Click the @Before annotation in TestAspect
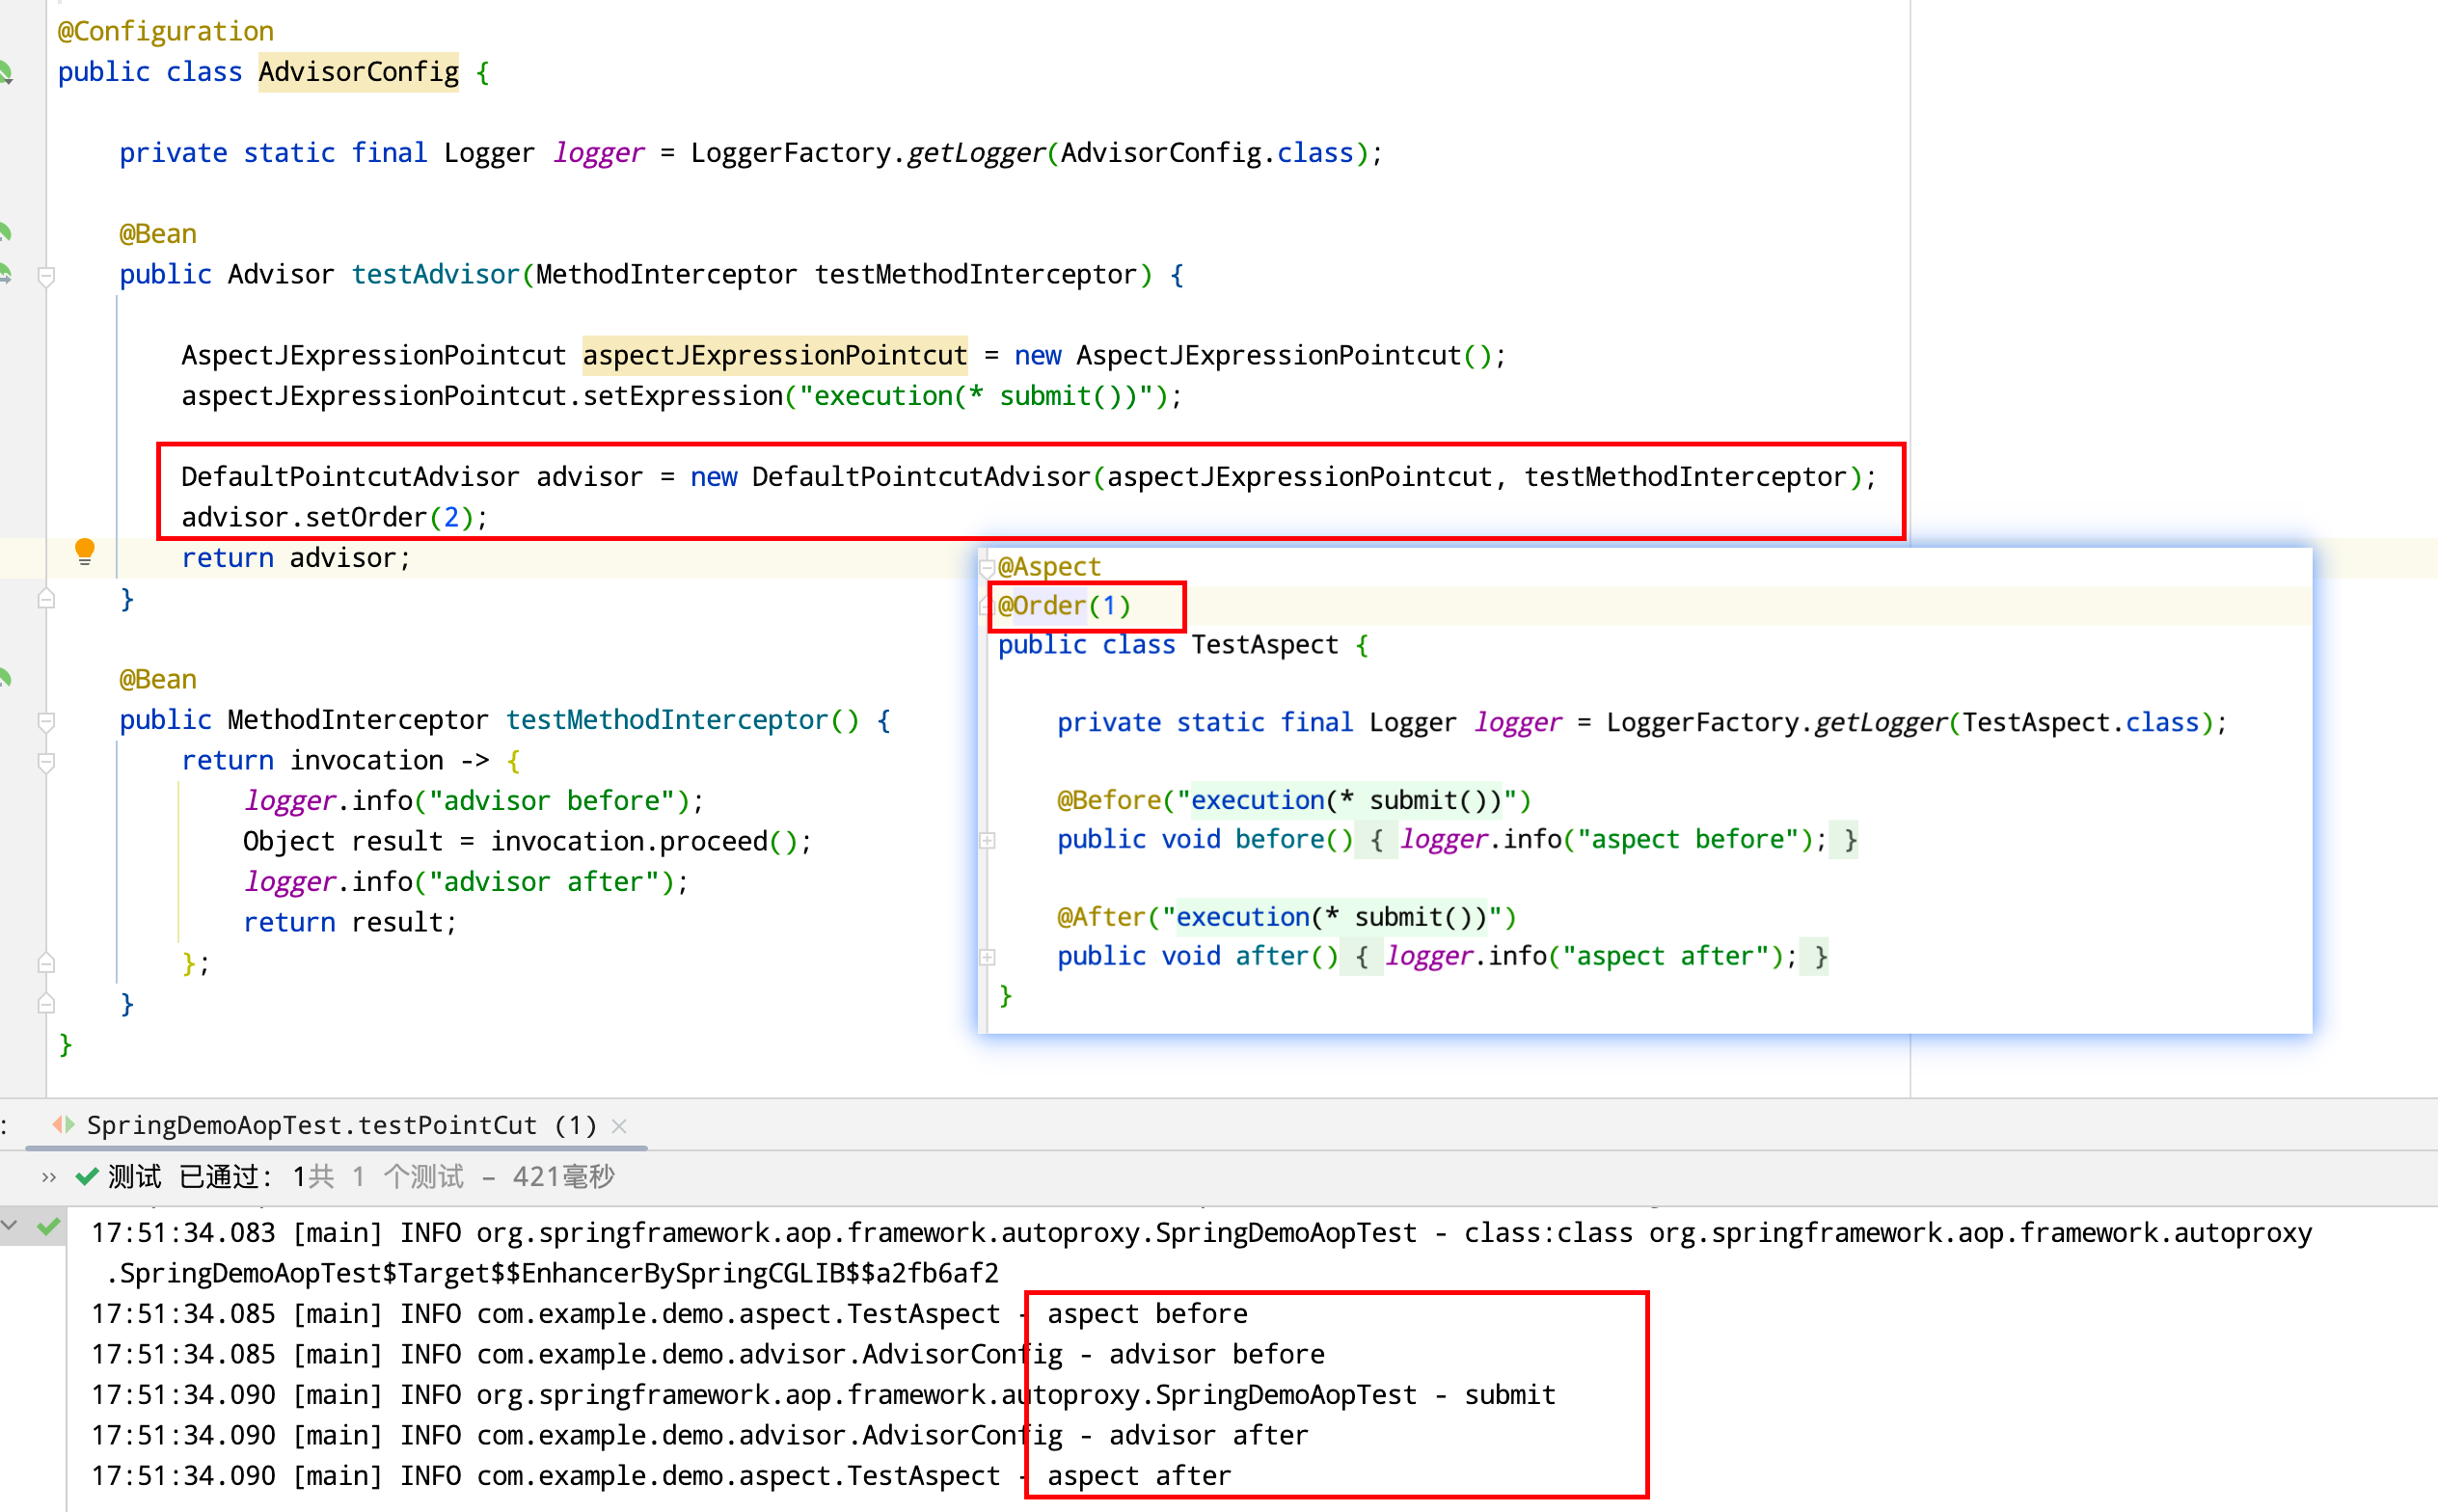 [1109, 800]
